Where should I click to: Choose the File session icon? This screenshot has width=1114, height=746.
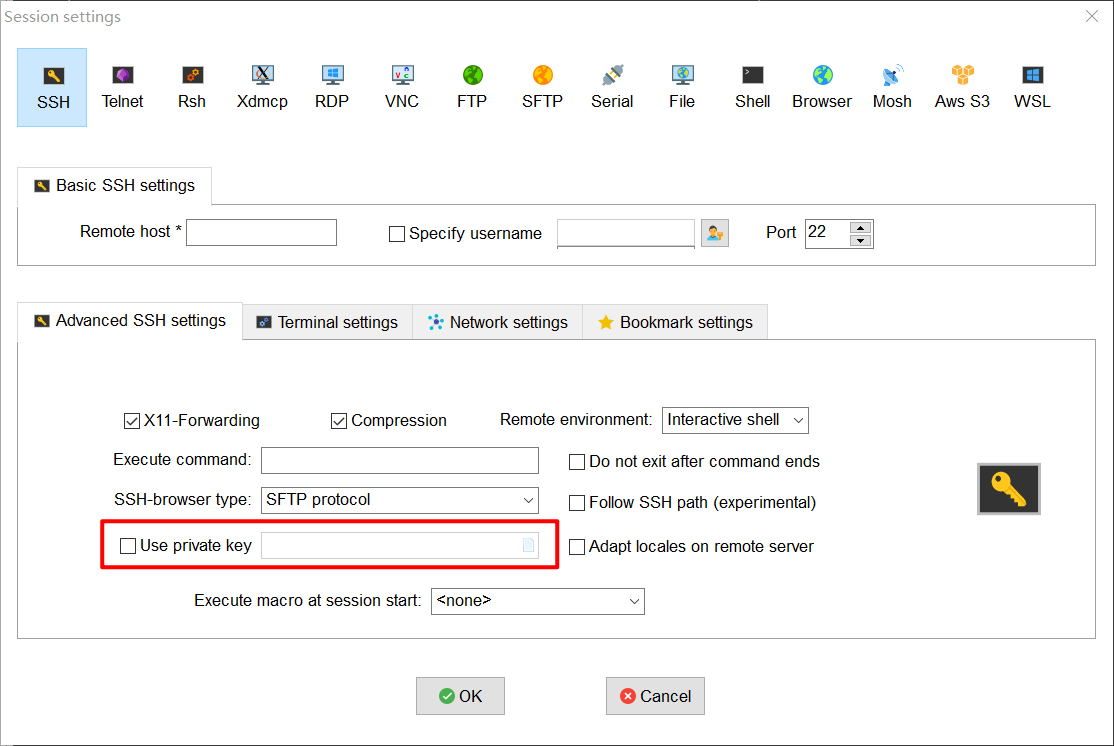682,87
